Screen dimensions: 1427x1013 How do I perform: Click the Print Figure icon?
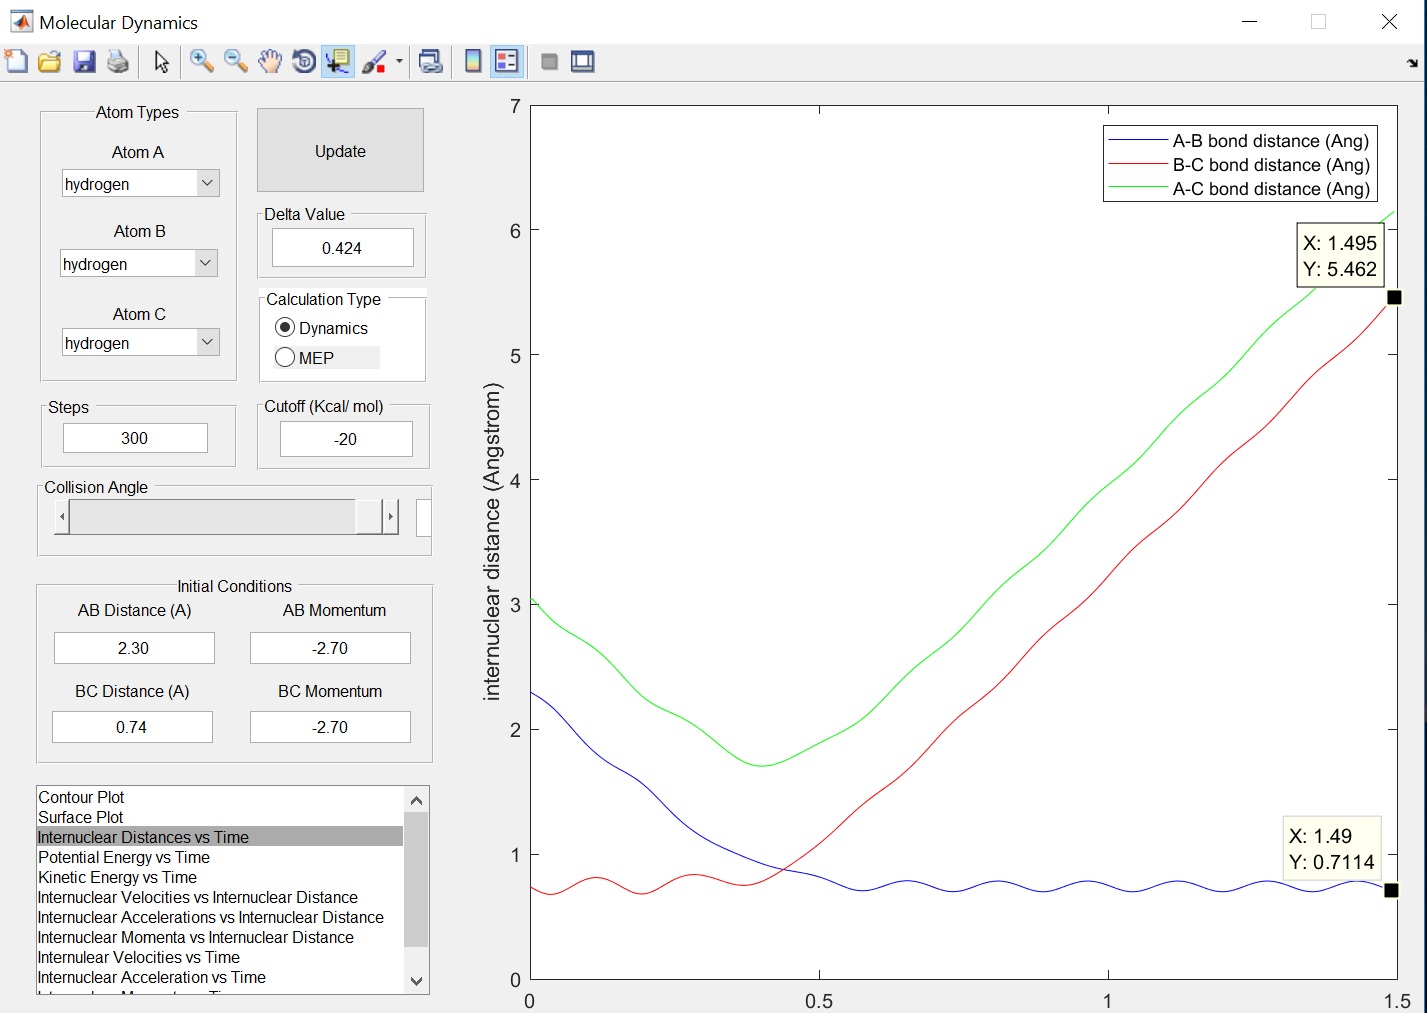[118, 62]
